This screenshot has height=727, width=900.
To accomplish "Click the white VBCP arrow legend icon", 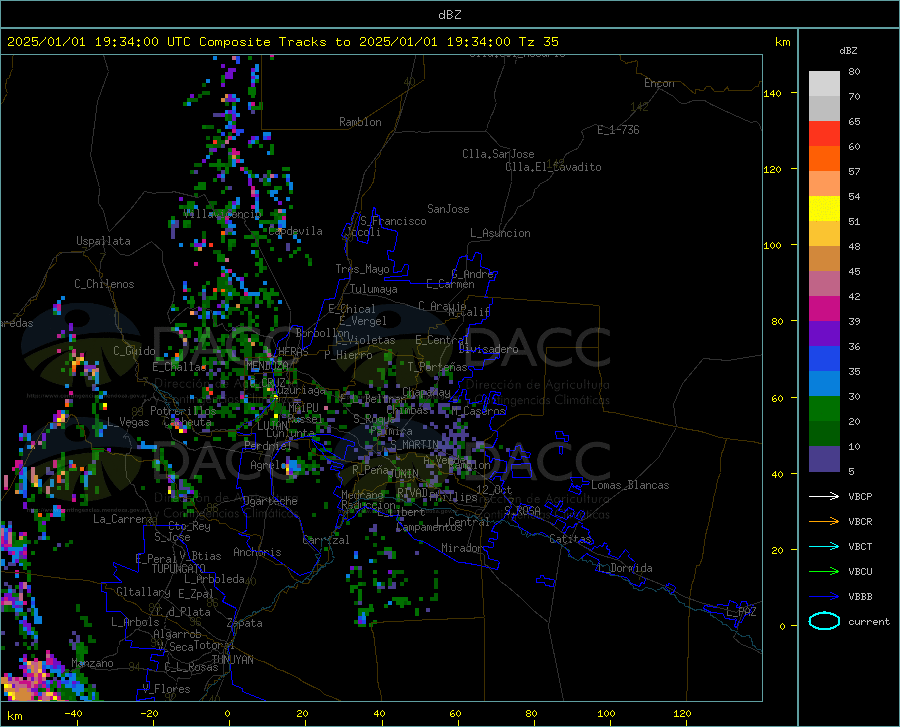I will 824,496.
